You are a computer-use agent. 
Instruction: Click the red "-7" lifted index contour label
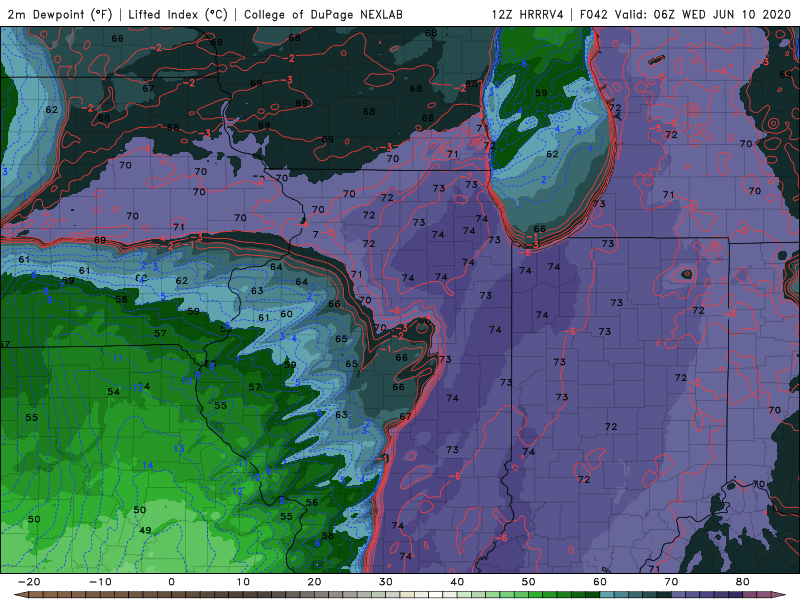coord(468,176)
